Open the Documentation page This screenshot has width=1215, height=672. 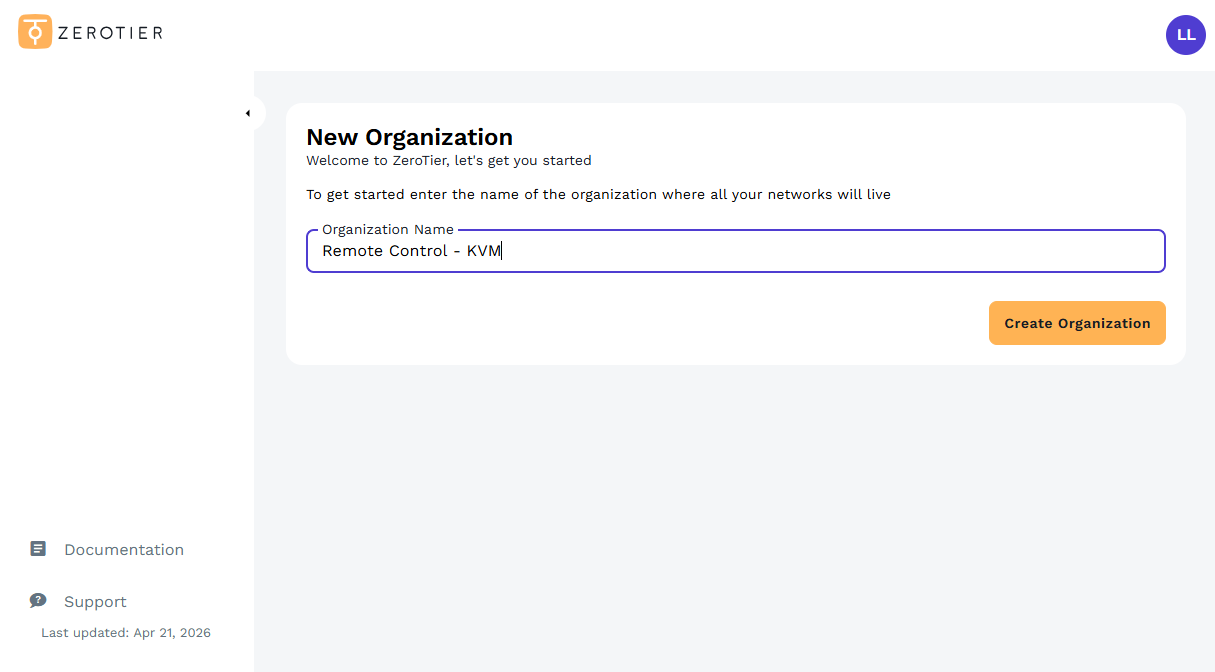(x=123, y=549)
